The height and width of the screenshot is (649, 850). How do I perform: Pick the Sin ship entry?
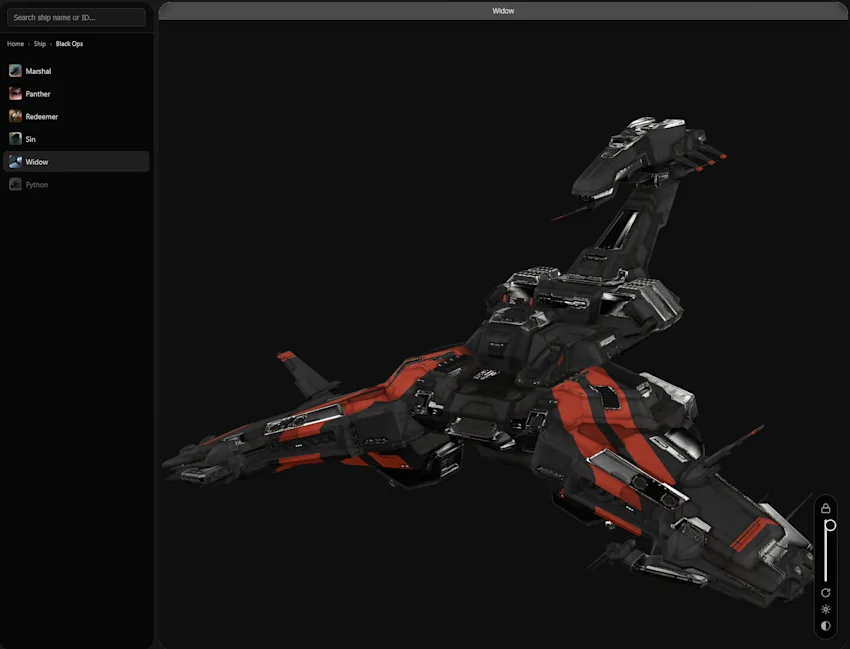click(76, 139)
